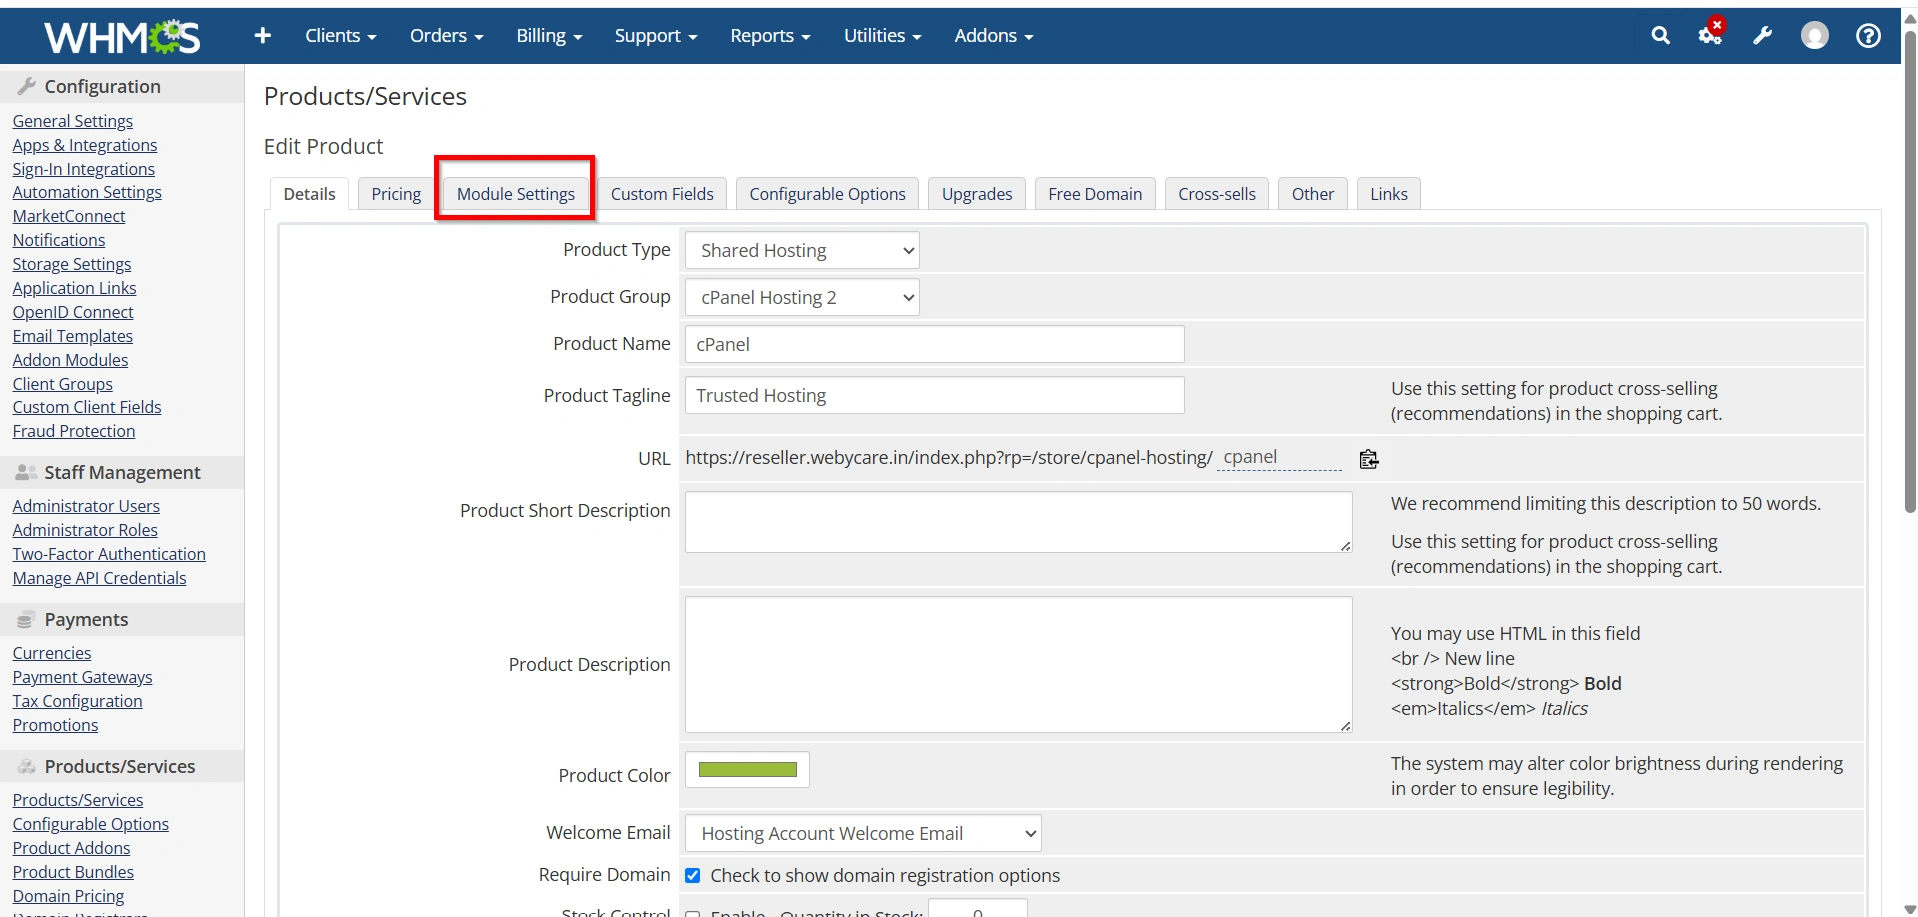
Task: Open MarketConnect link
Action: click(69, 216)
